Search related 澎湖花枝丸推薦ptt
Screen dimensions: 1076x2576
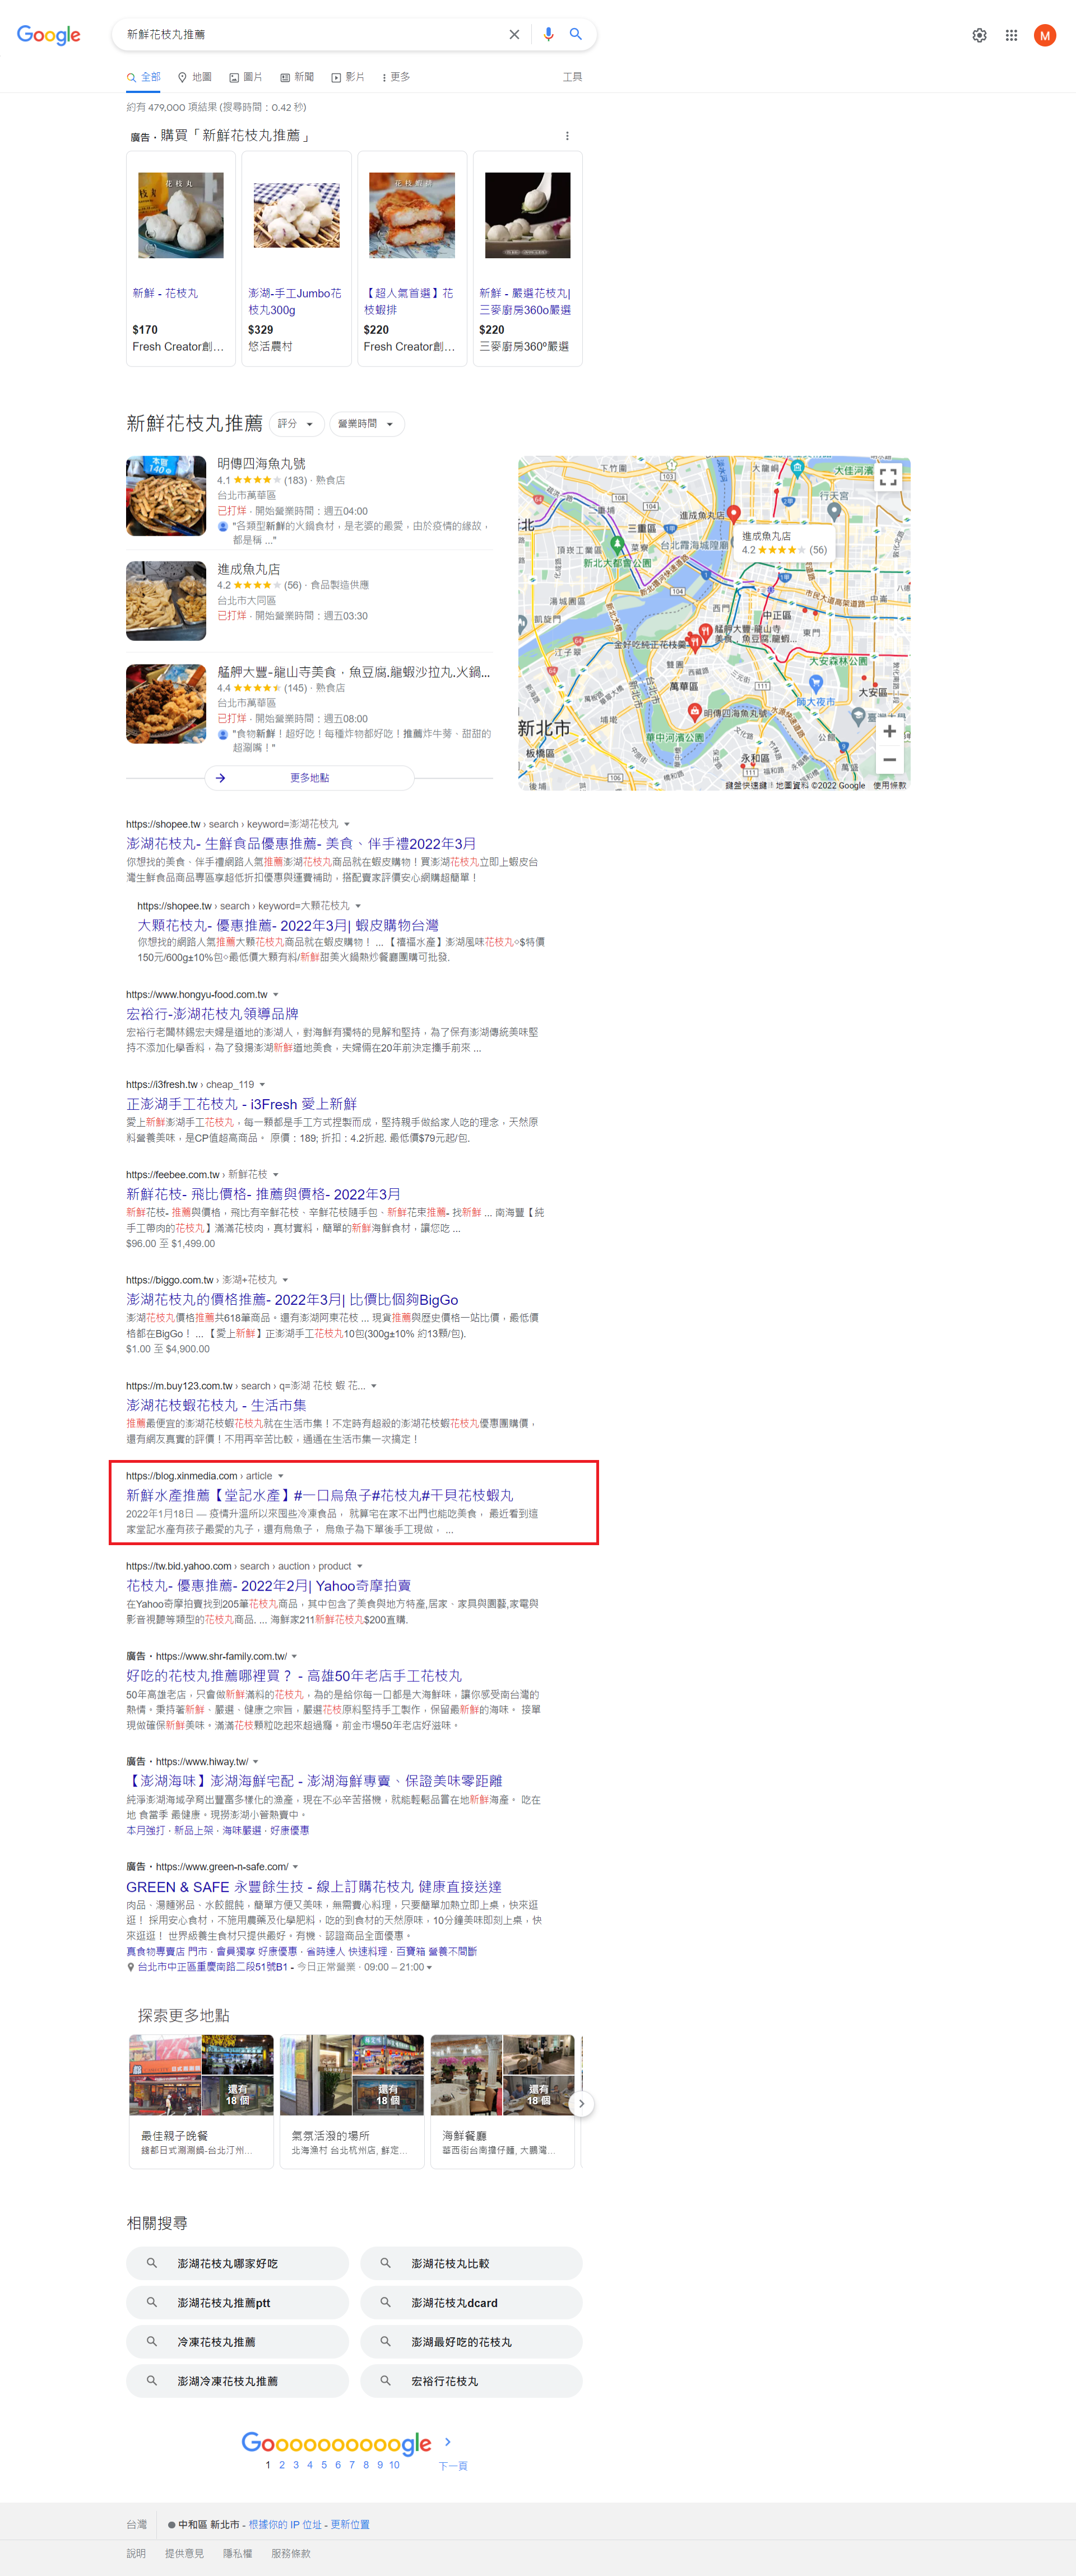pyautogui.click(x=237, y=2302)
